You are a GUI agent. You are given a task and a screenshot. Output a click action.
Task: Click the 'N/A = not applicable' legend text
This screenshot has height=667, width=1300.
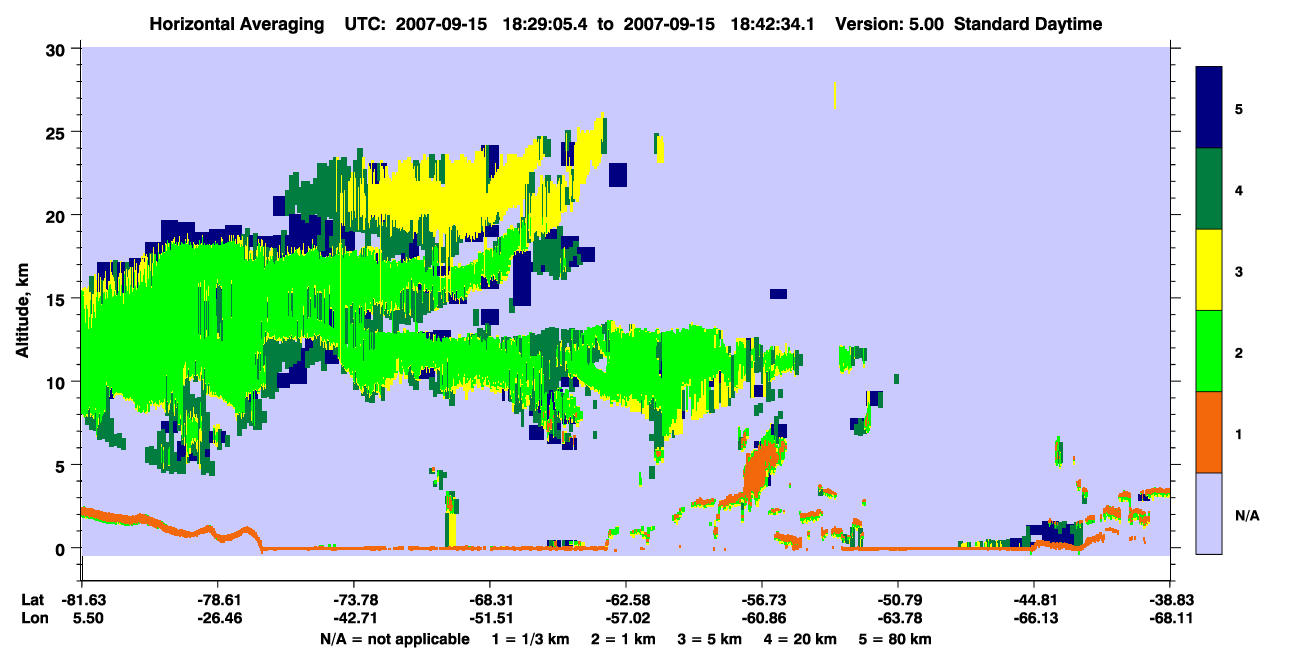(394, 639)
